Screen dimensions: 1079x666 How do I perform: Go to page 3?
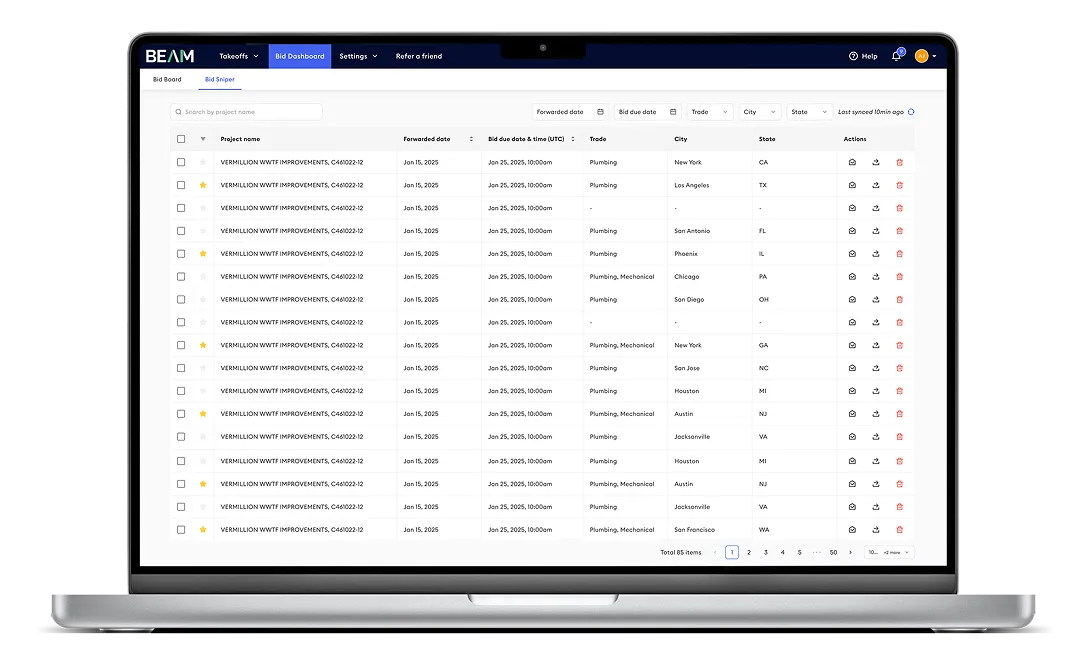766,552
